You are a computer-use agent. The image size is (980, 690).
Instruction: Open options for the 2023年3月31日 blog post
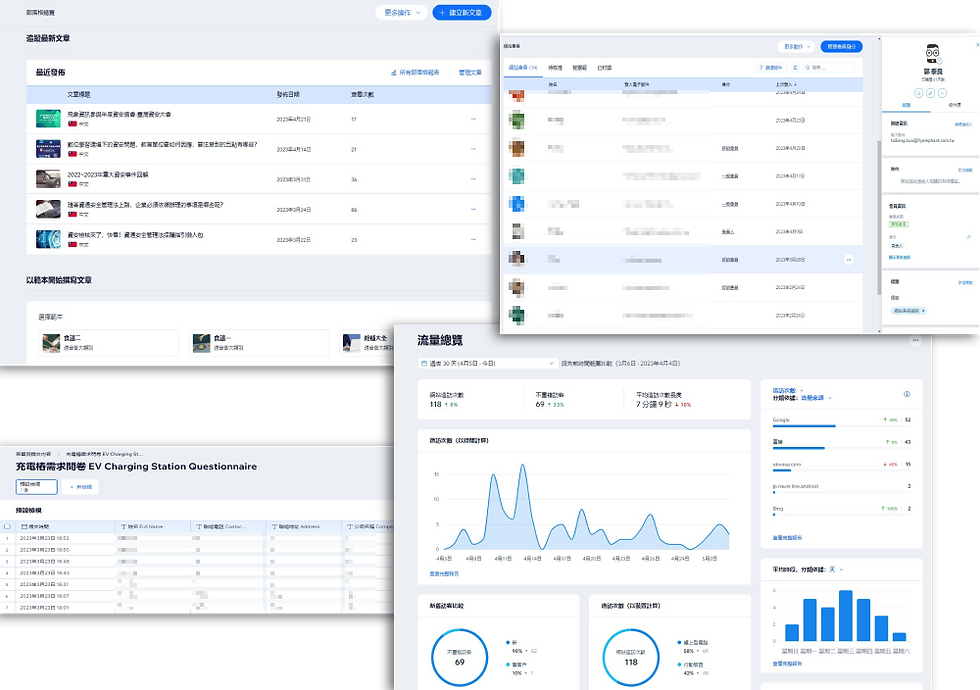473,179
